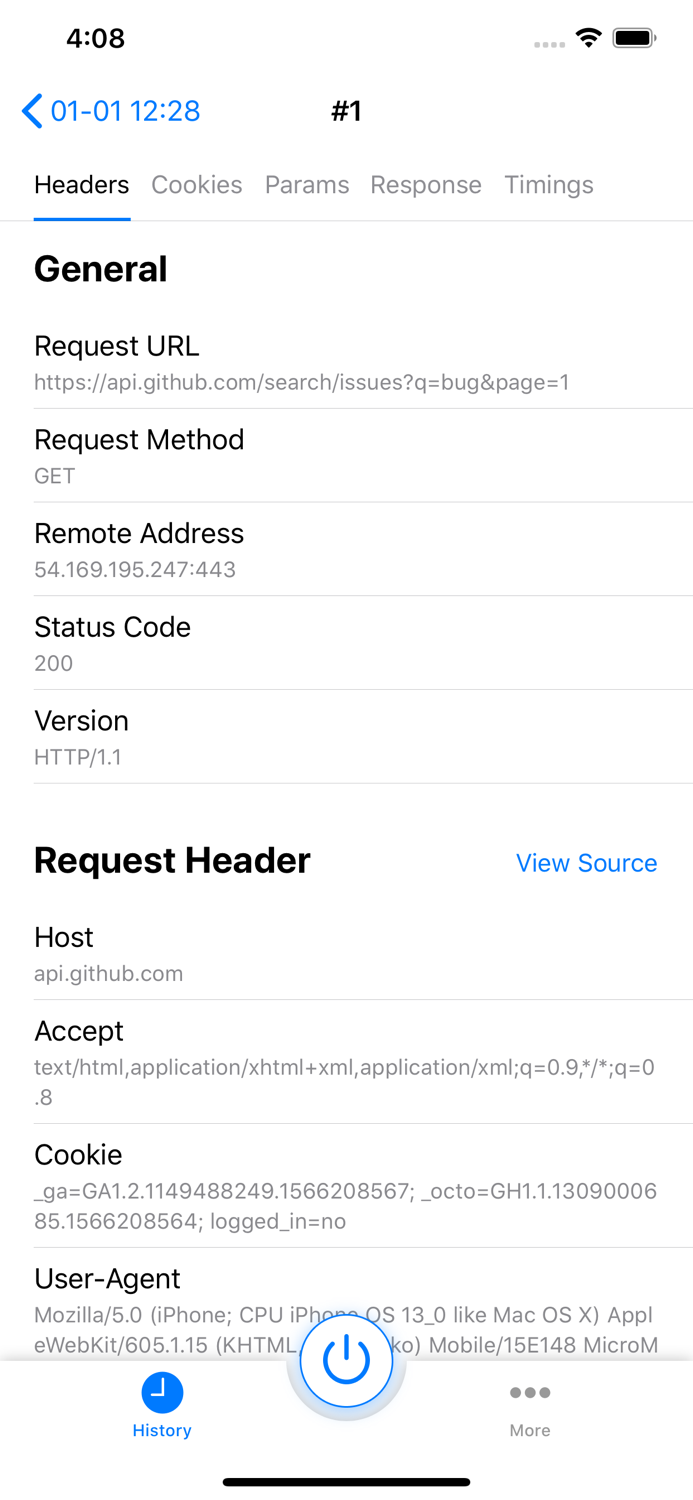
Task: Select the Params tab
Action: (x=306, y=185)
